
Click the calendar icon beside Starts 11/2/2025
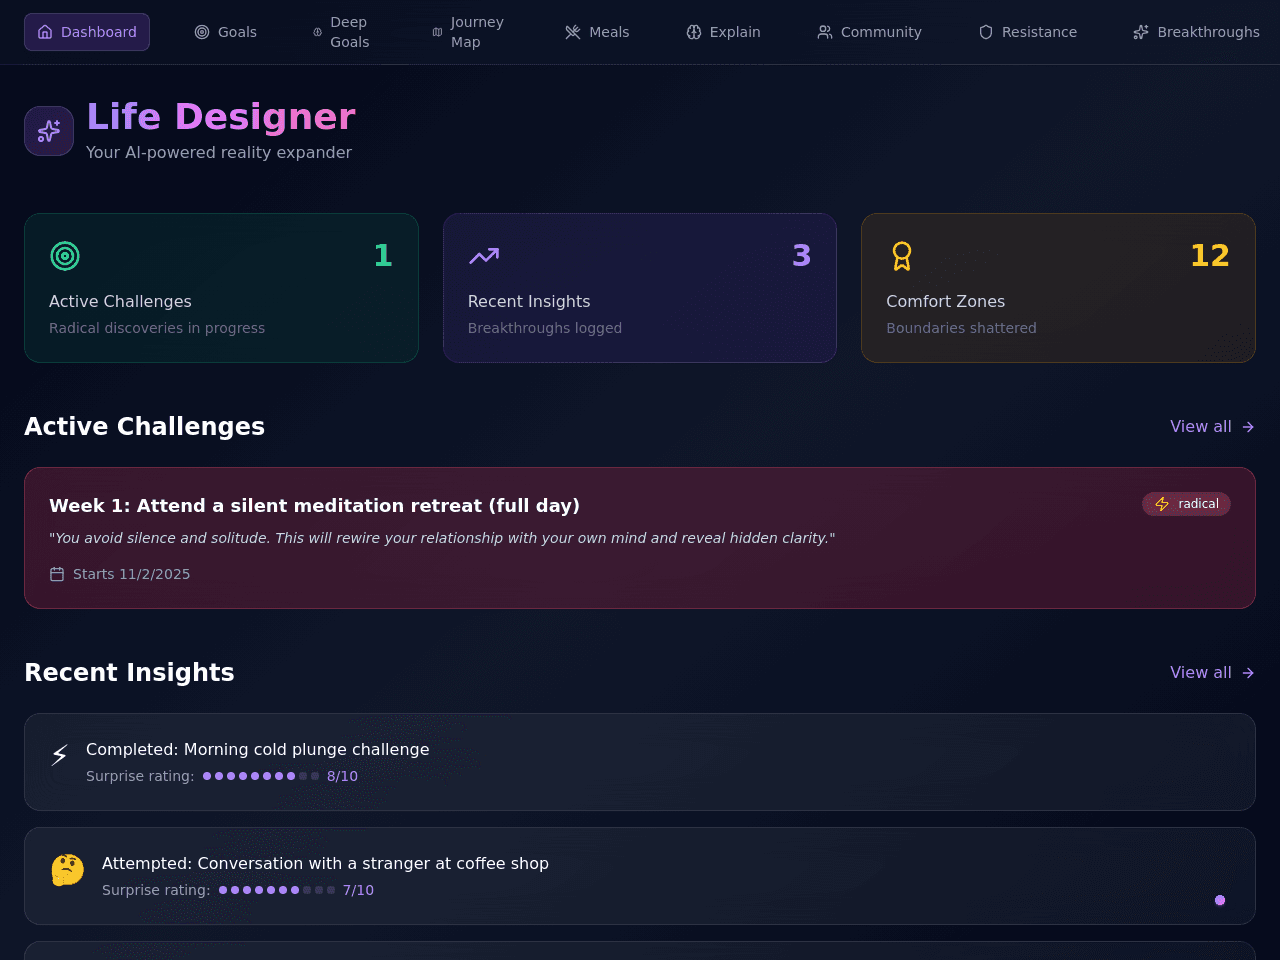[x=57, y=574]
